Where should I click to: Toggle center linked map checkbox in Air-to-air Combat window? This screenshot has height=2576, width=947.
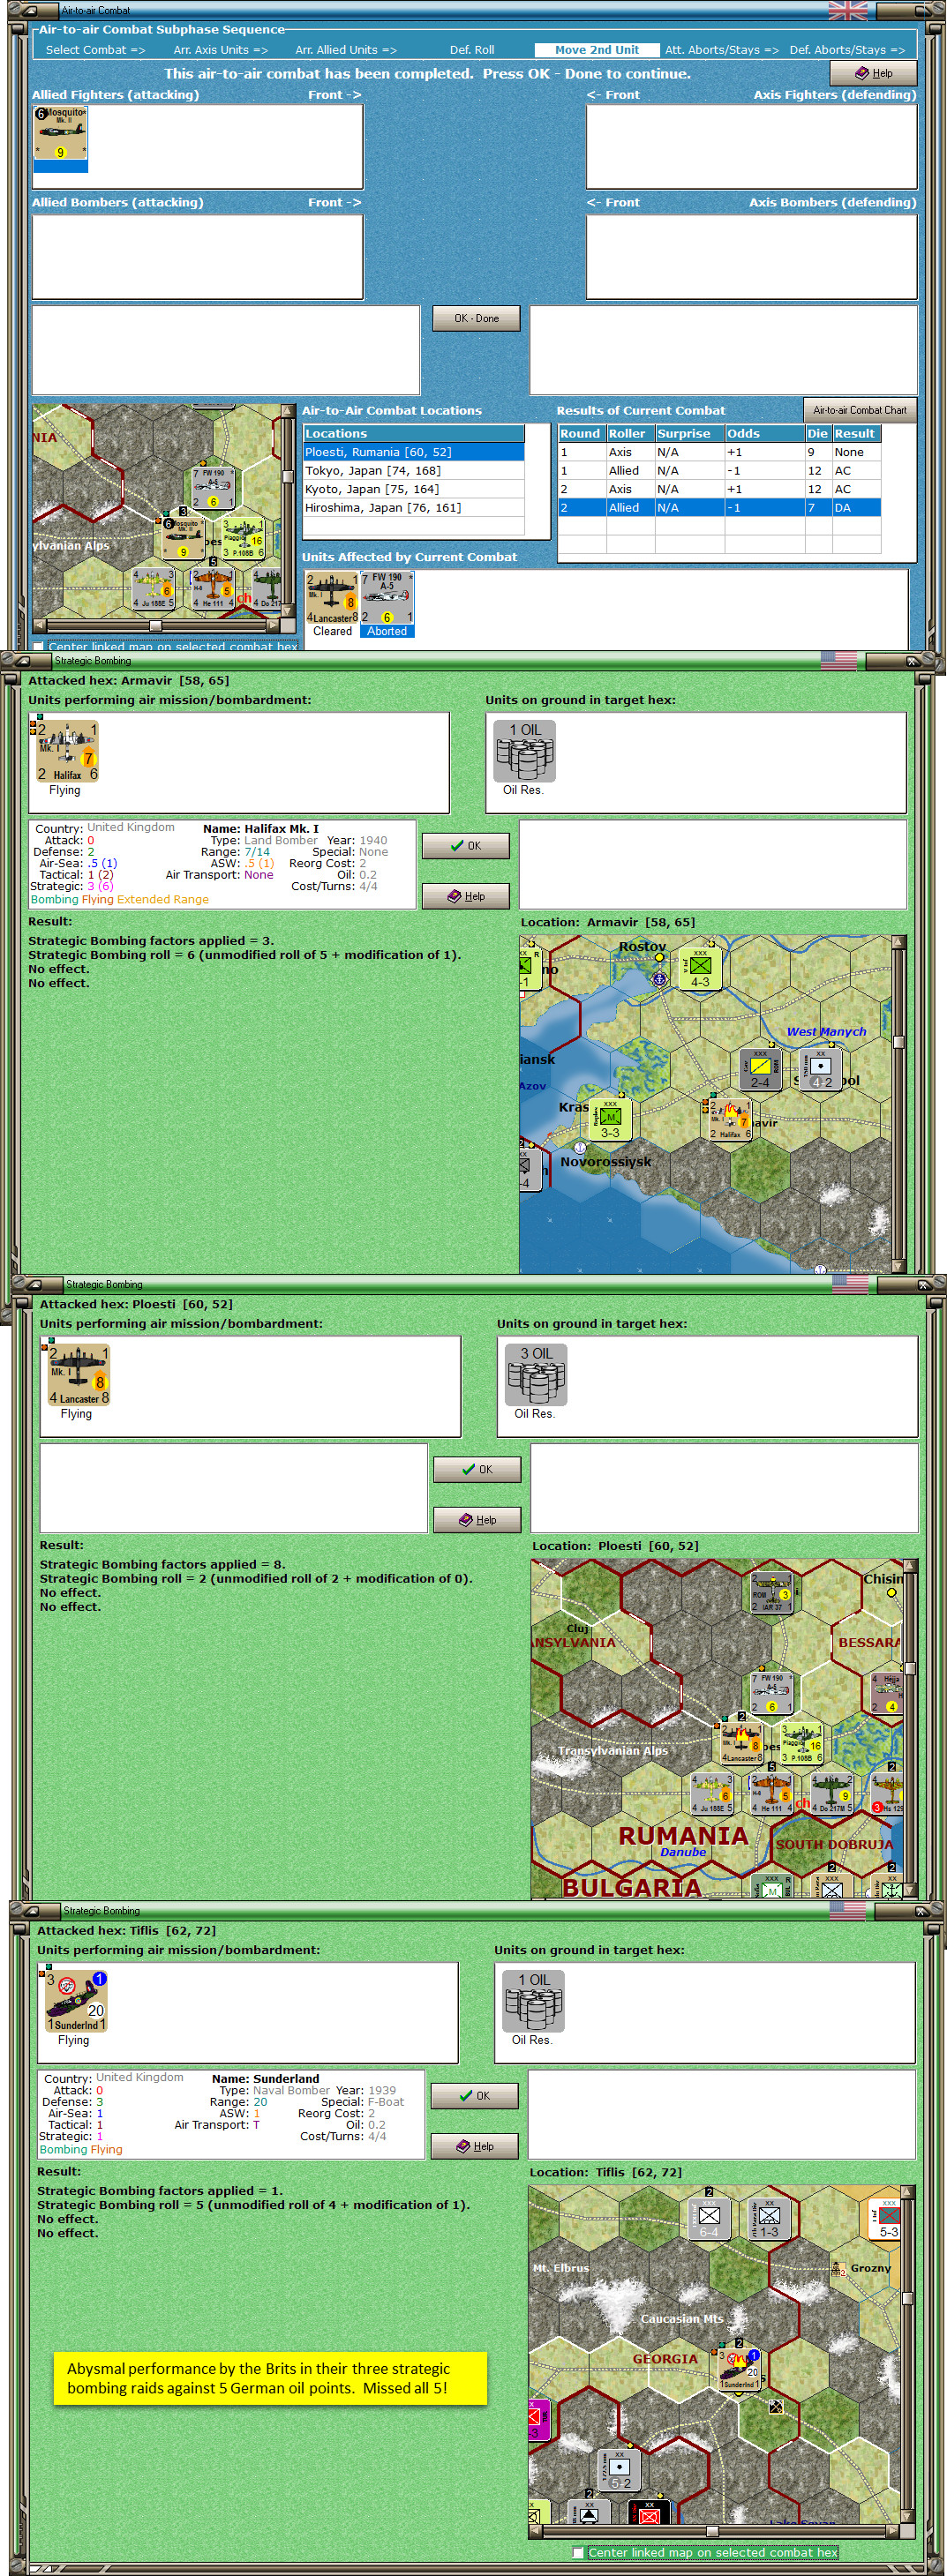coord(39,647)
